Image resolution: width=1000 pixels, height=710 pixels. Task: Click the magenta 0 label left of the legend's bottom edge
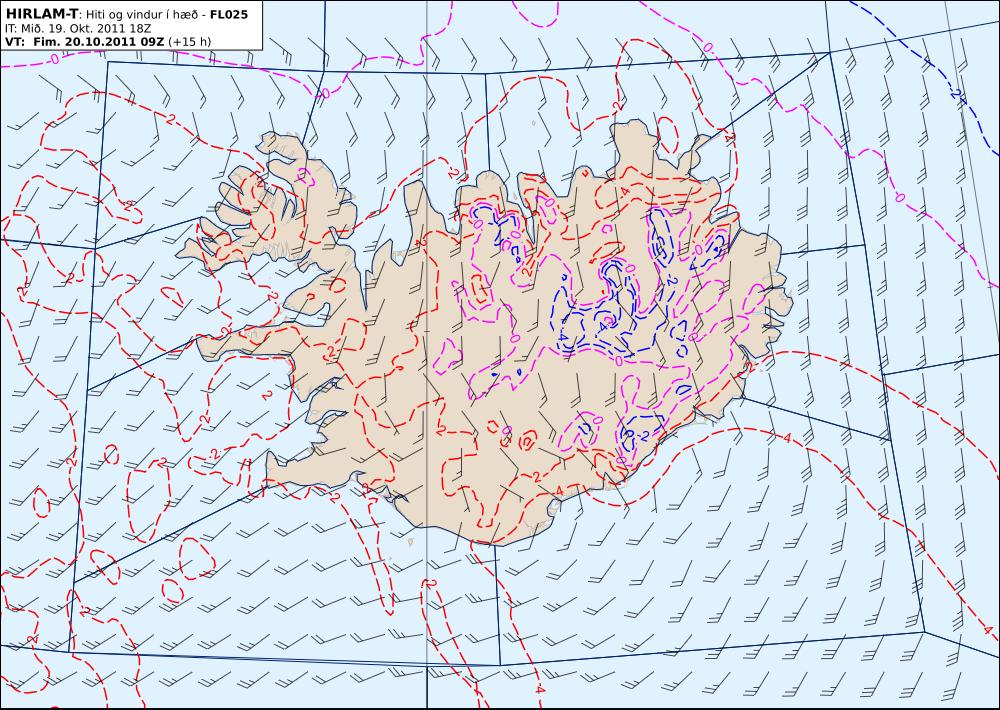point(54,59)
